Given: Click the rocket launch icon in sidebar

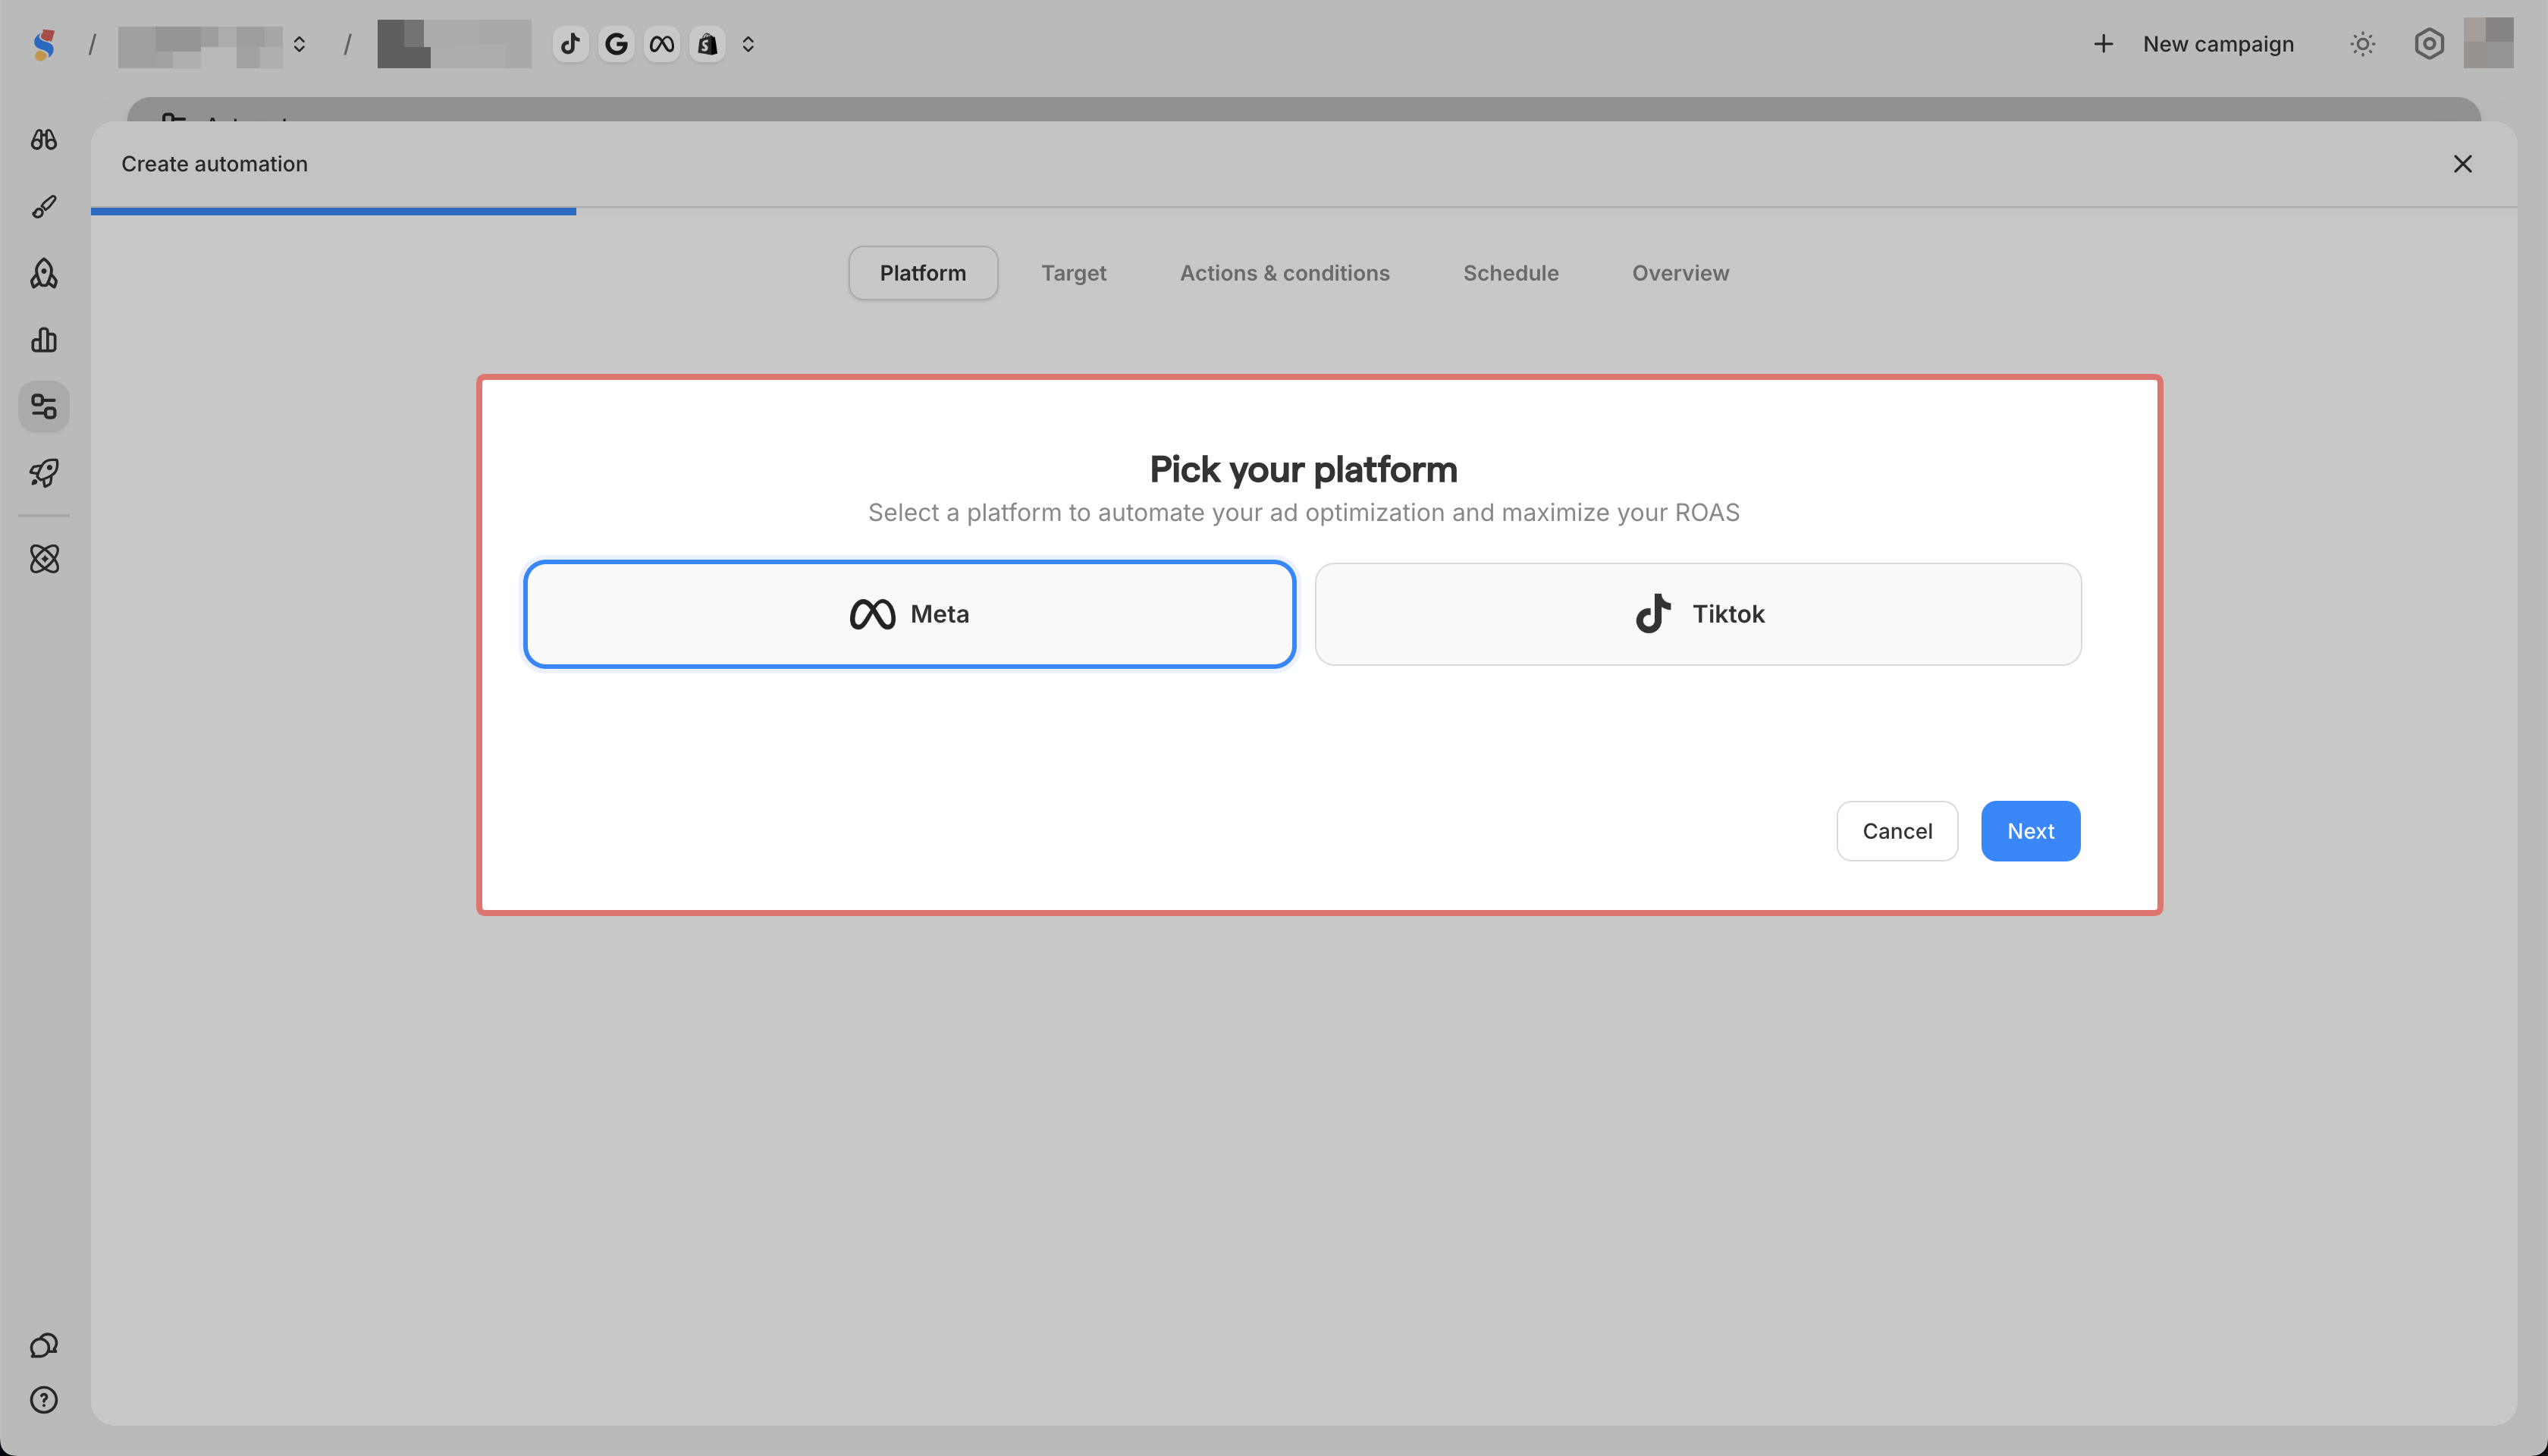Looking at the screenshot, I should [x=44, y=473].
